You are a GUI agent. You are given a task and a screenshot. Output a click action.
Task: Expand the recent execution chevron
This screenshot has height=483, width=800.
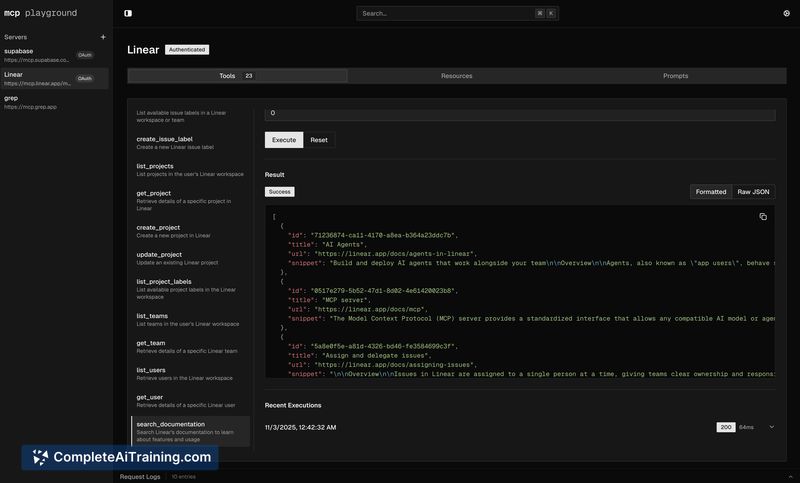pyautogui.click(x=771, y=427)
